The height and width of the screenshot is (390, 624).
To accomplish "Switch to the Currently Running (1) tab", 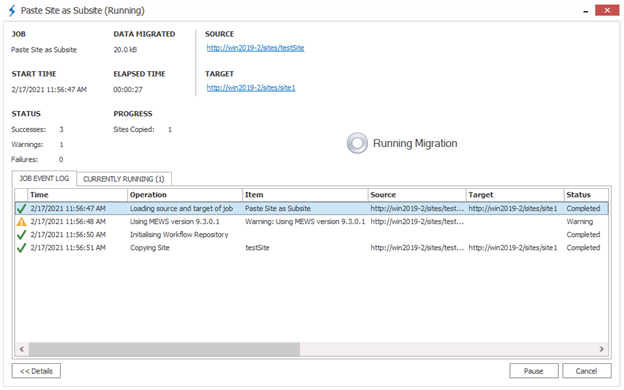I will (x=124, y=179).
